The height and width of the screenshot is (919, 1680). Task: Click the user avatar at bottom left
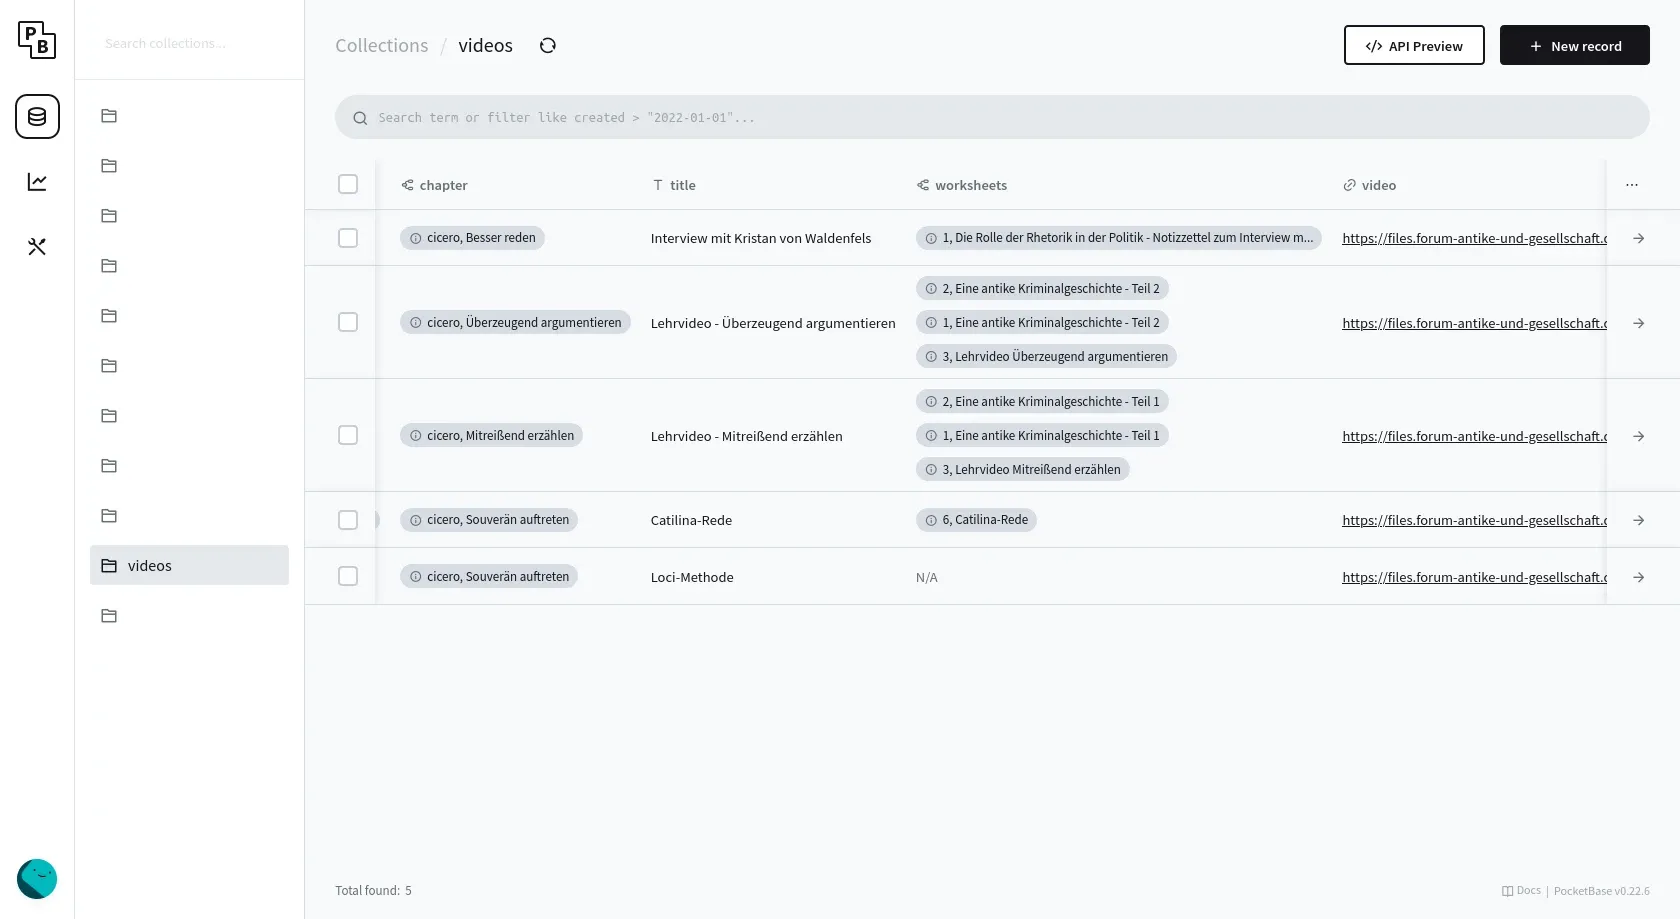pos(36,879)
